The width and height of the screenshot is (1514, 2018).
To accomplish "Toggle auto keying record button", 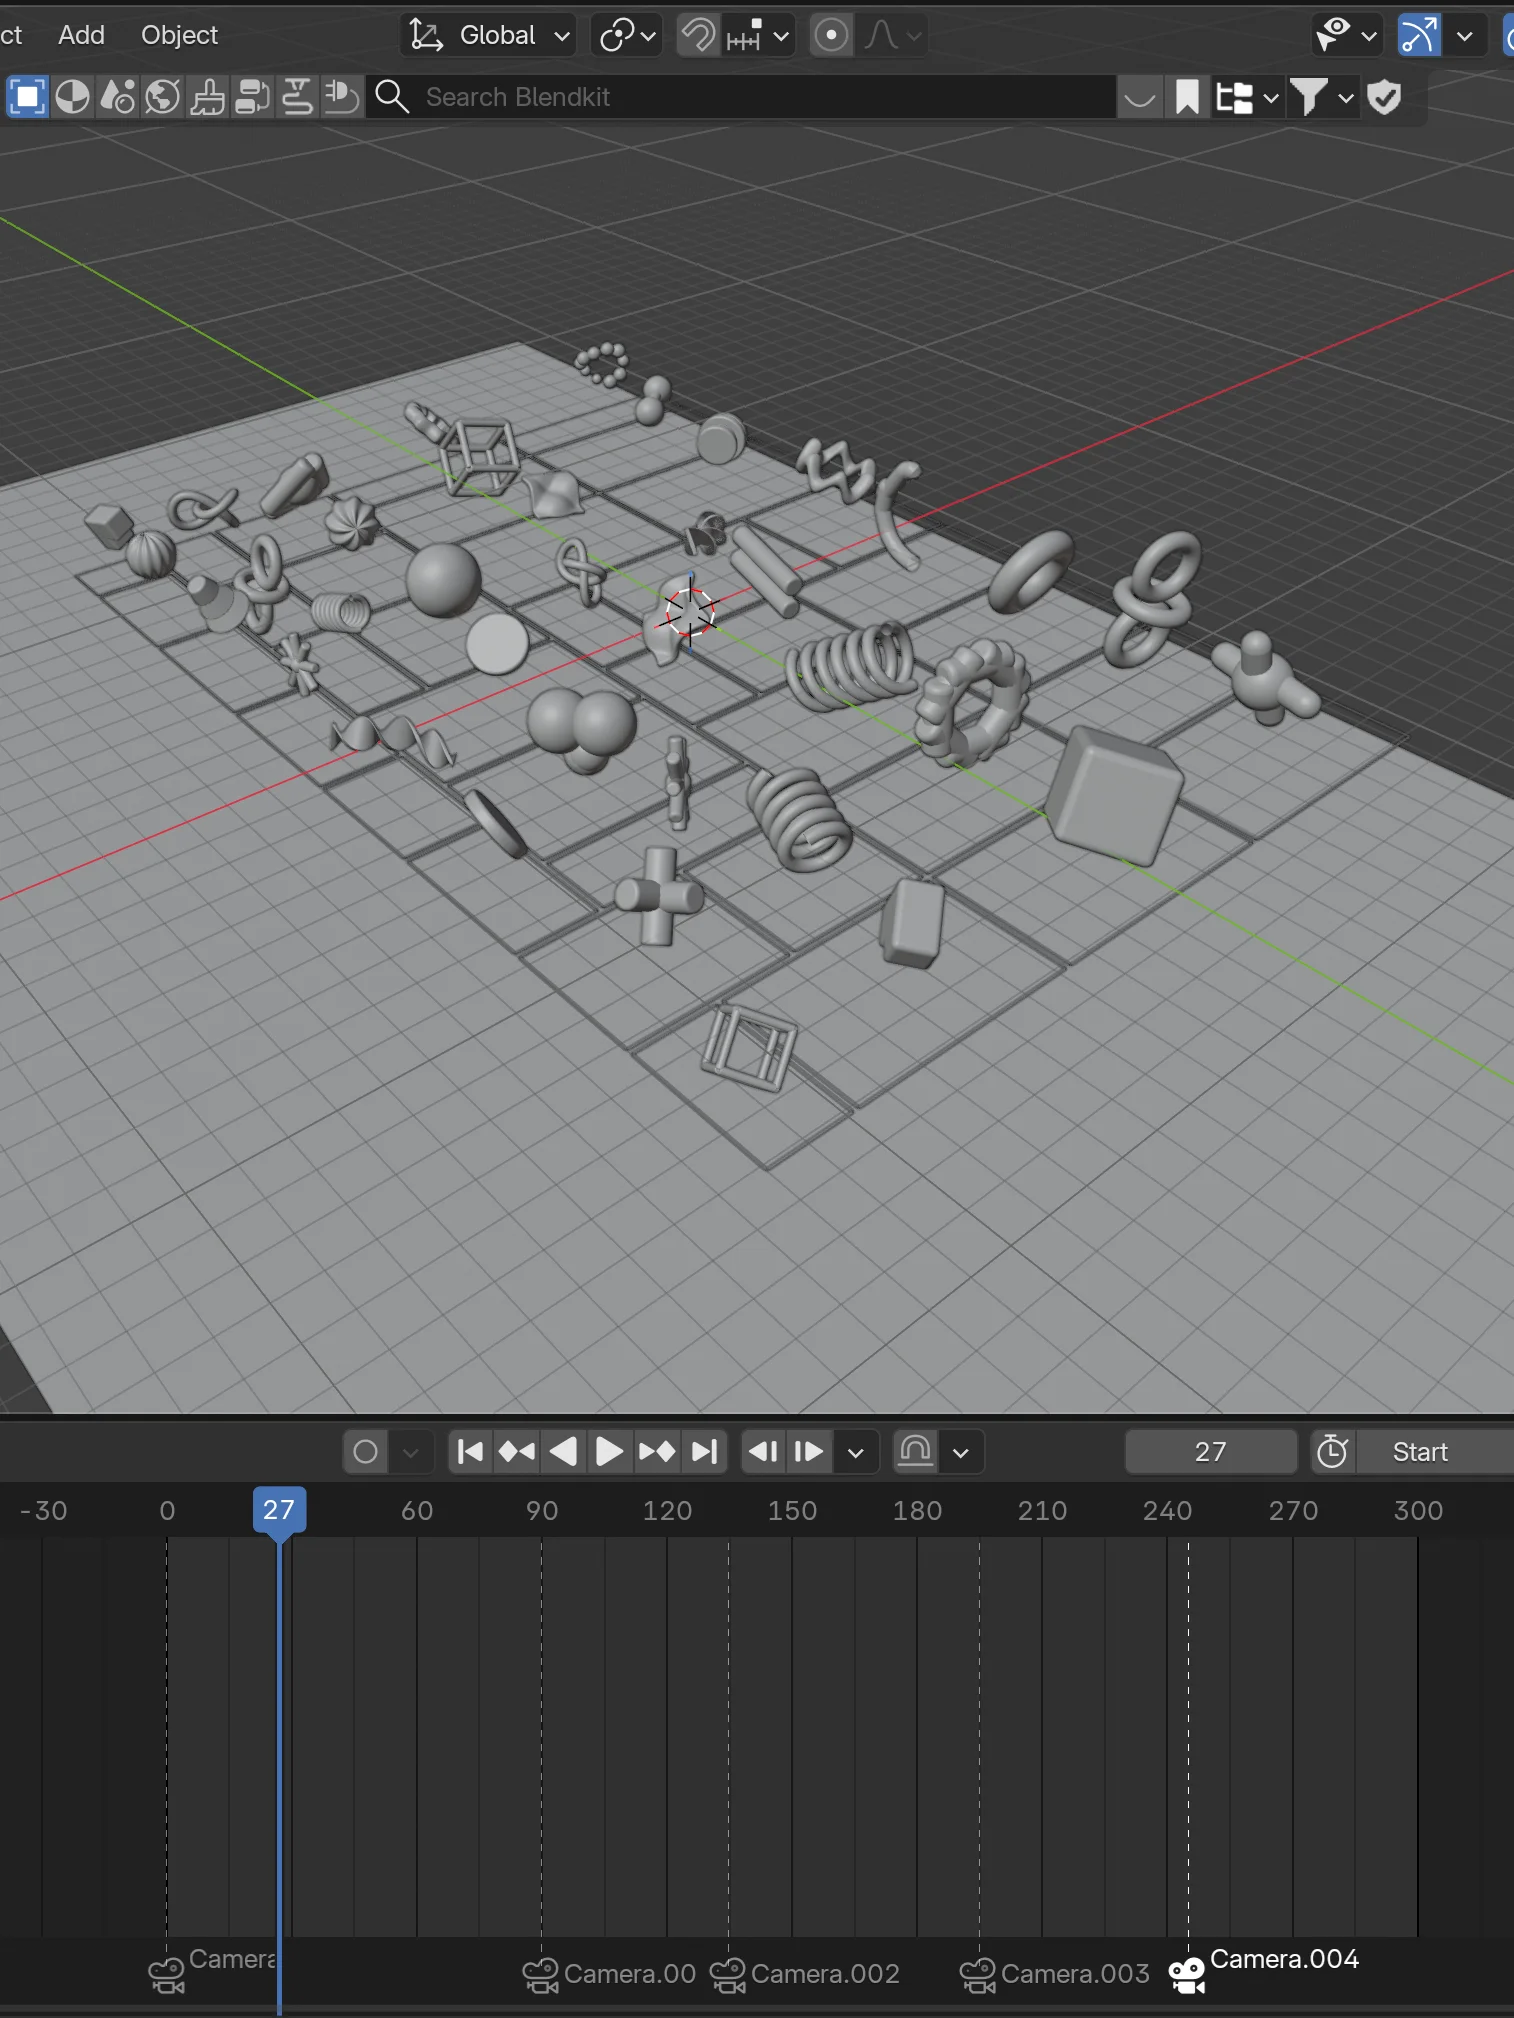I will [x=366, y=1452].
